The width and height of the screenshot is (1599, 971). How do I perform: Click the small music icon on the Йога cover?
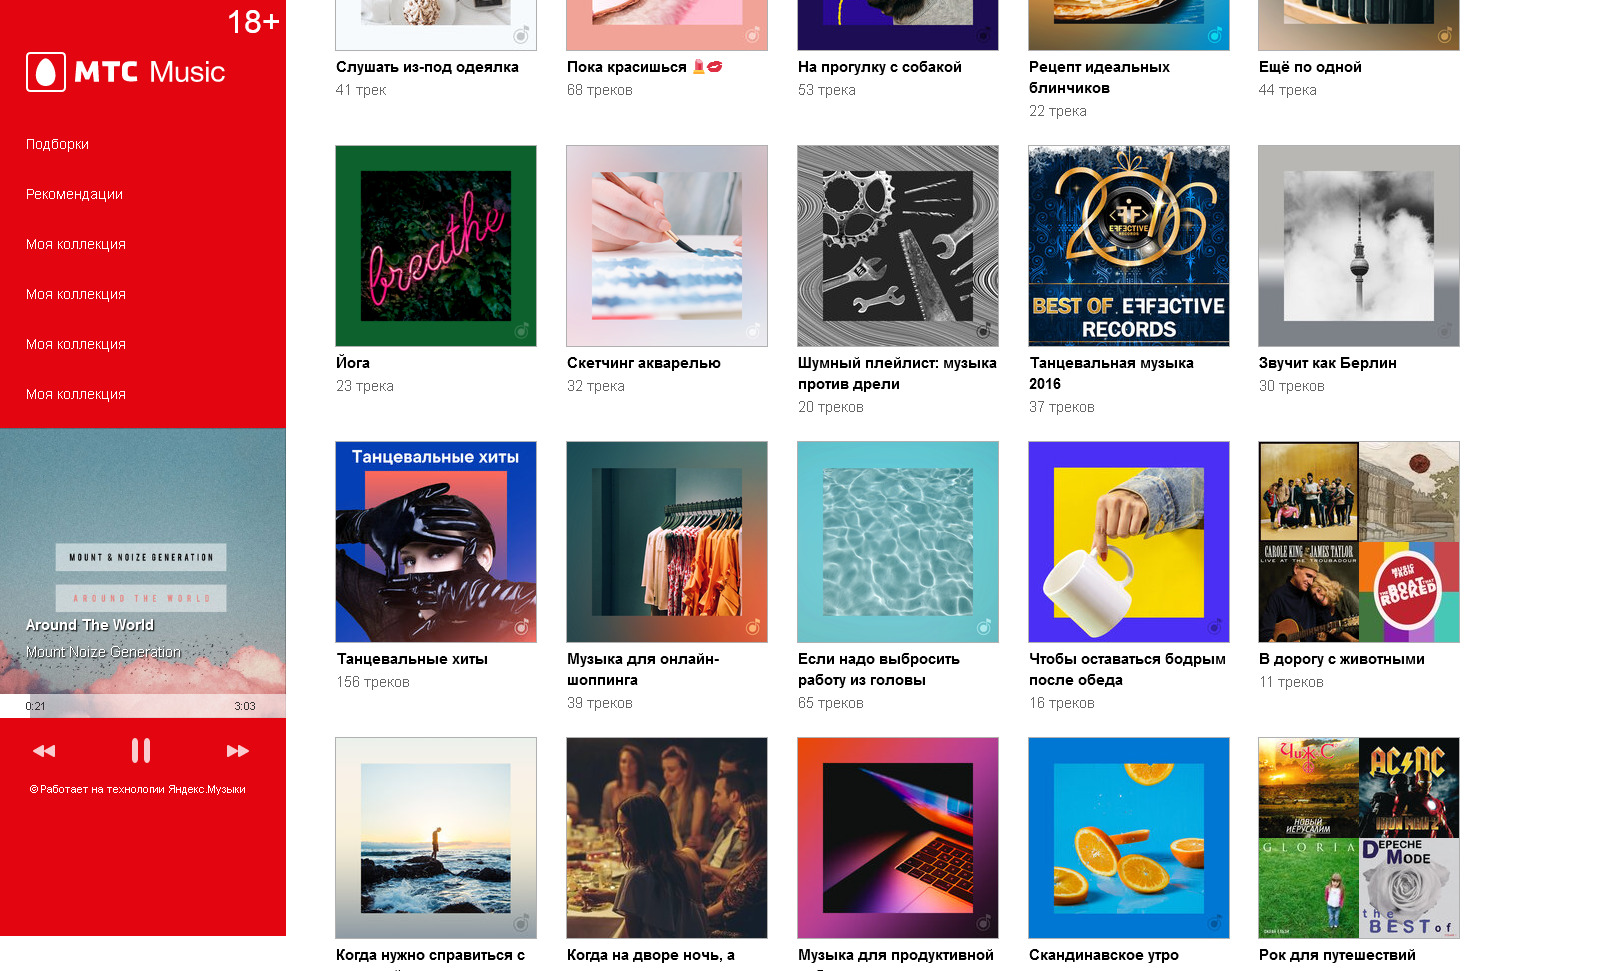(521, 331)
